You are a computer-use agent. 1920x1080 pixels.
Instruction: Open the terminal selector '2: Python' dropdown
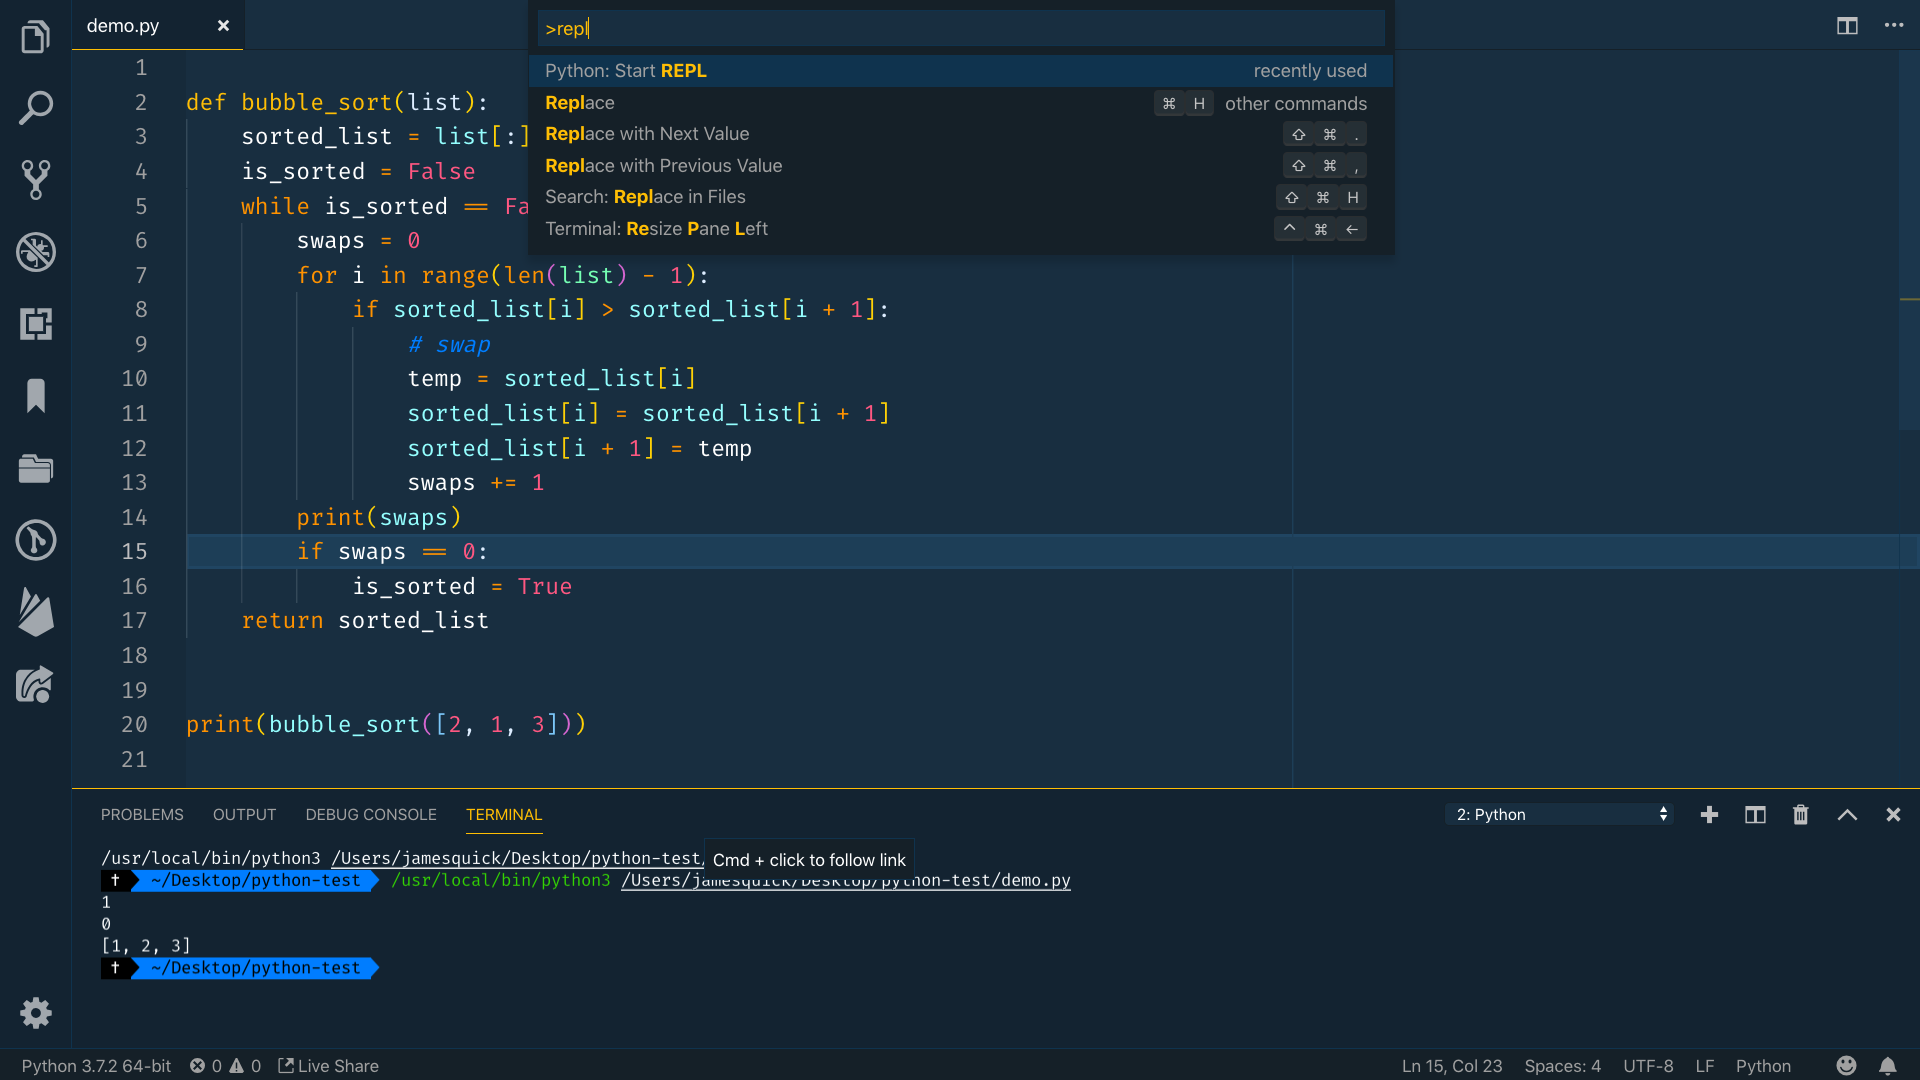[x=1560, y=815]
